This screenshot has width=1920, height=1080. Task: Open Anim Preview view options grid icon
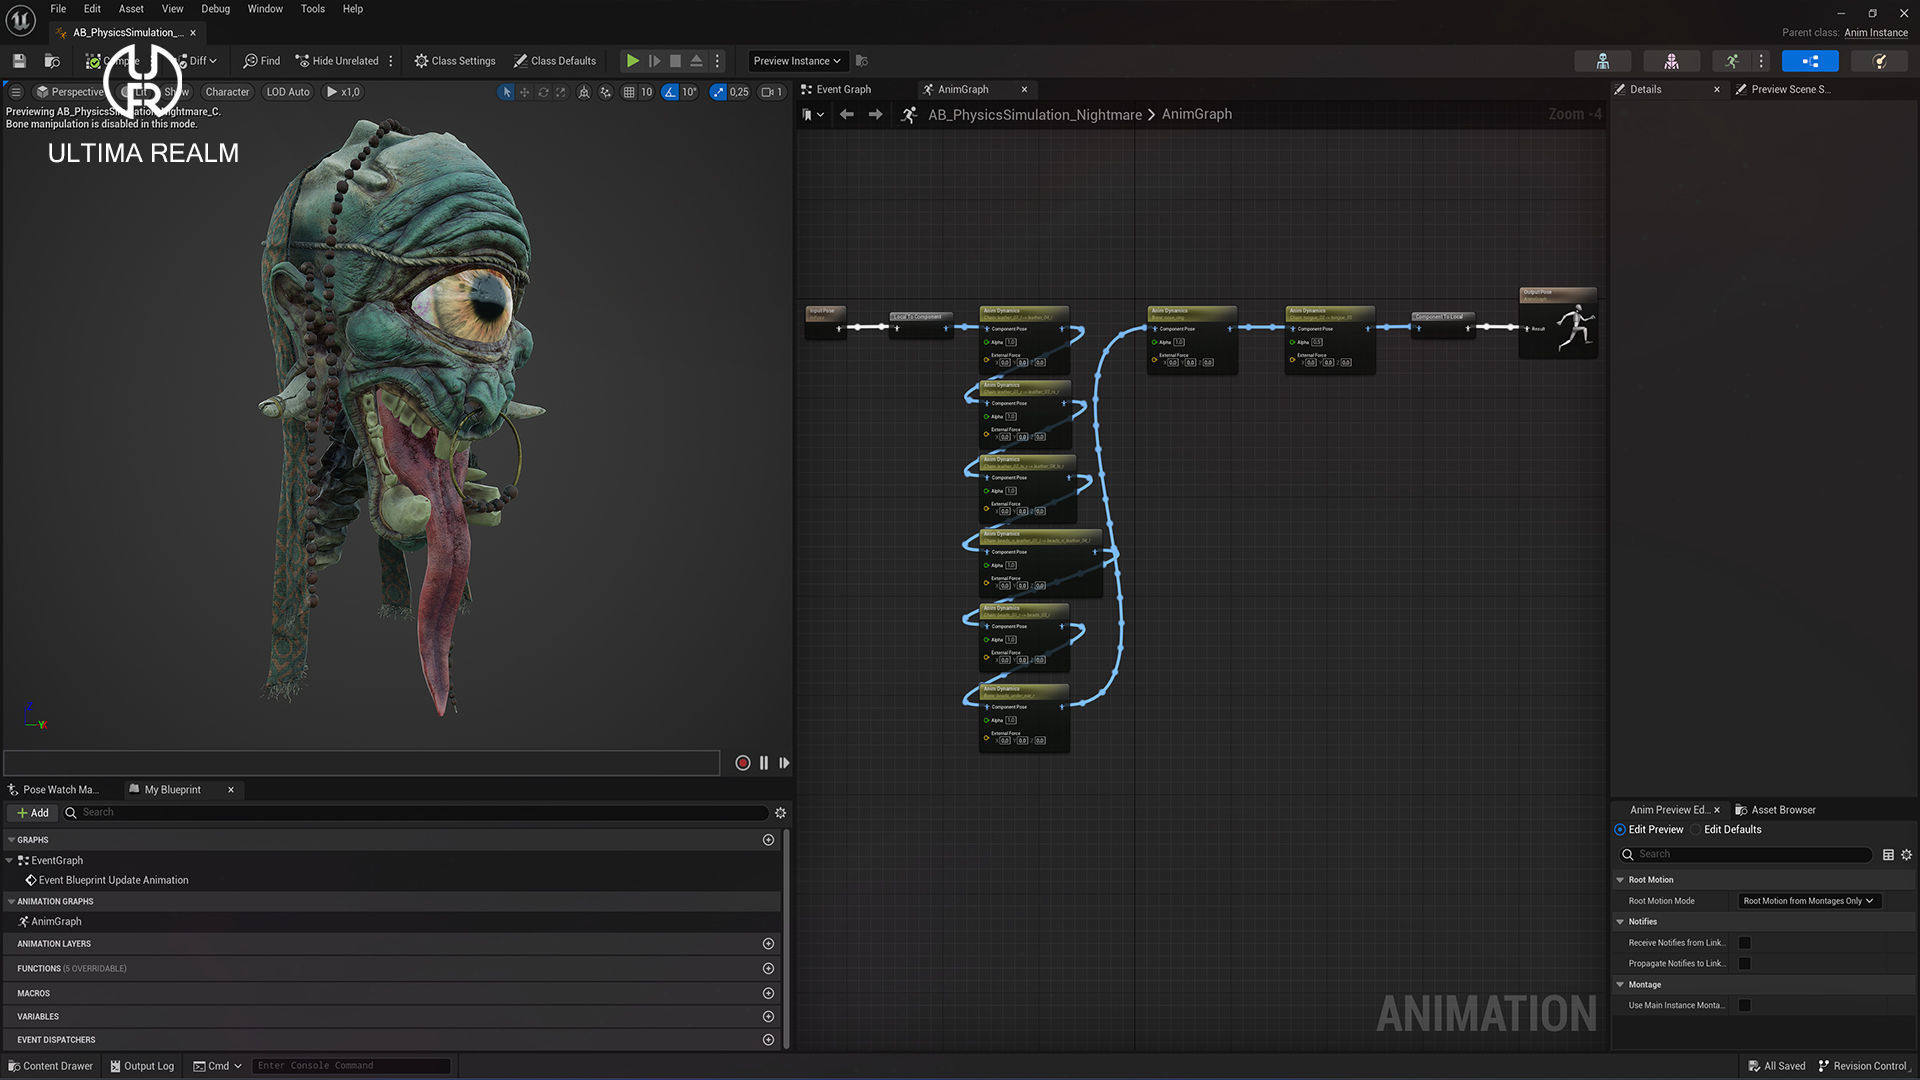(1888, 855)
